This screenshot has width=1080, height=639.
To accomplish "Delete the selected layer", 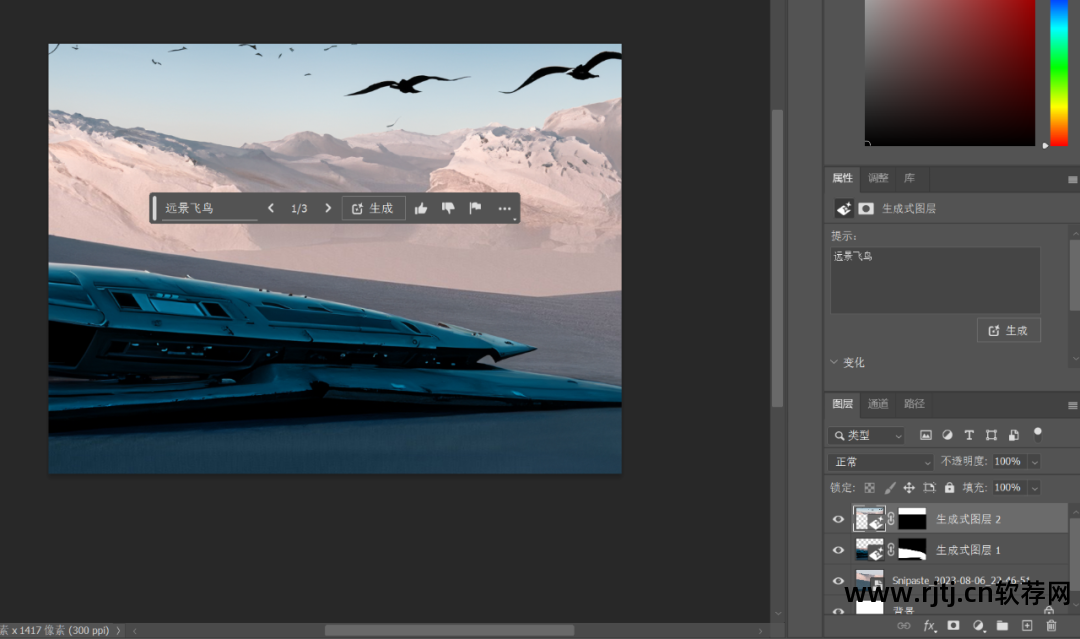I will 1051,626.
